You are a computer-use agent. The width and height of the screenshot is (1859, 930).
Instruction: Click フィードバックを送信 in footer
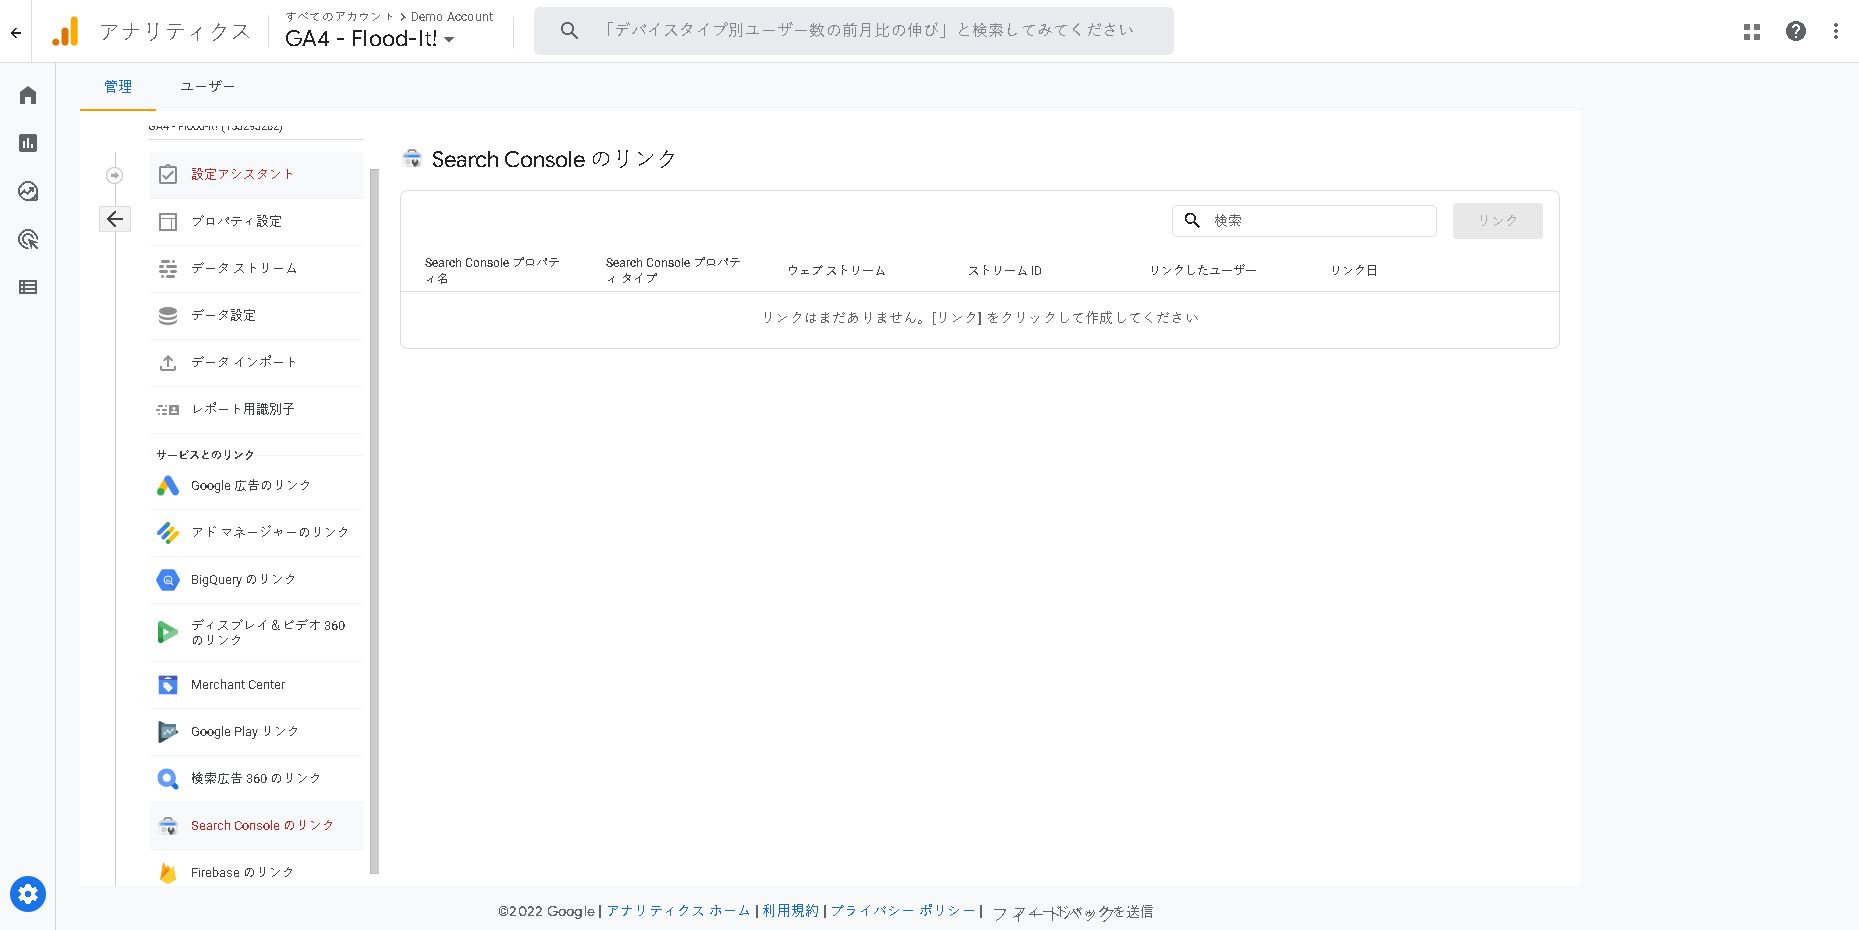pyautogui.click(x=1072, y=912)
